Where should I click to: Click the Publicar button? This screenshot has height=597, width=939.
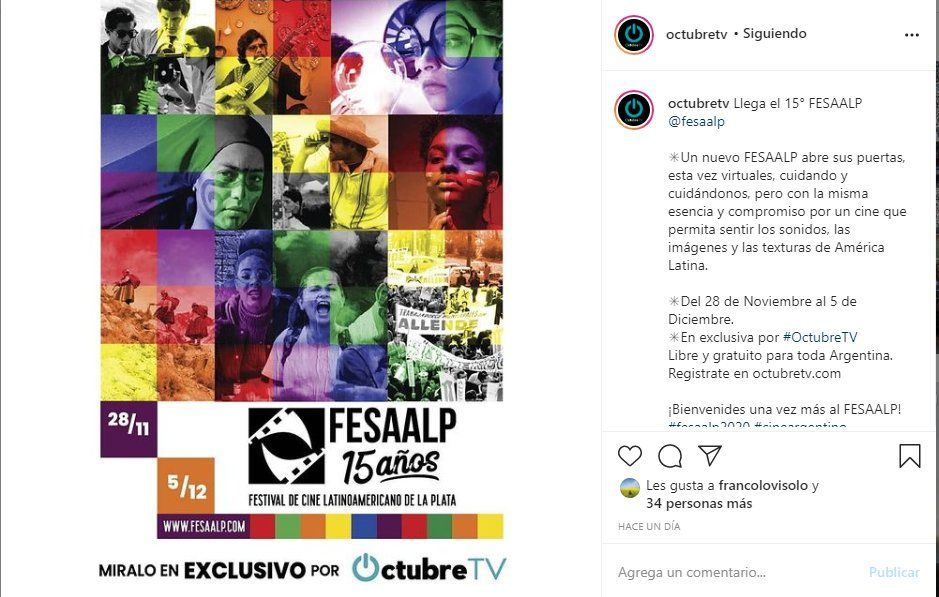(x=894, y=572)
